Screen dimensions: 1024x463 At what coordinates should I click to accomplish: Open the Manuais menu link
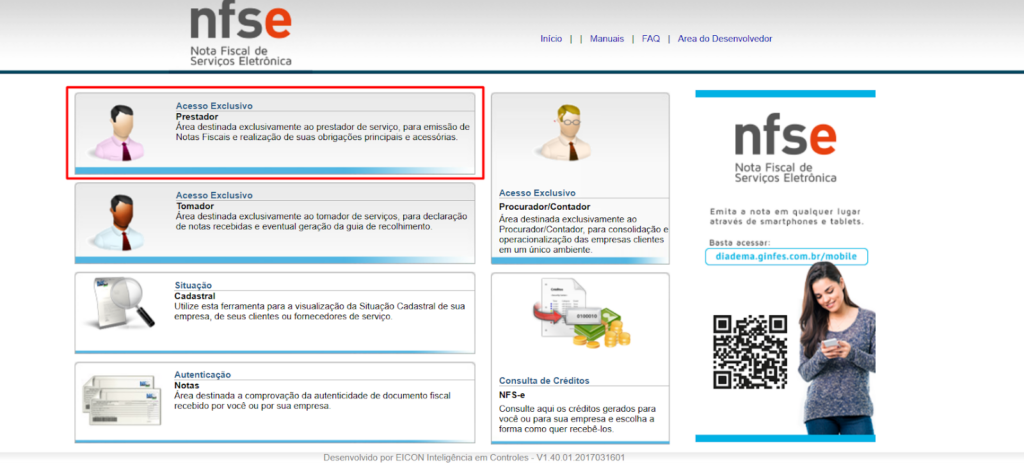pos(606,39)
